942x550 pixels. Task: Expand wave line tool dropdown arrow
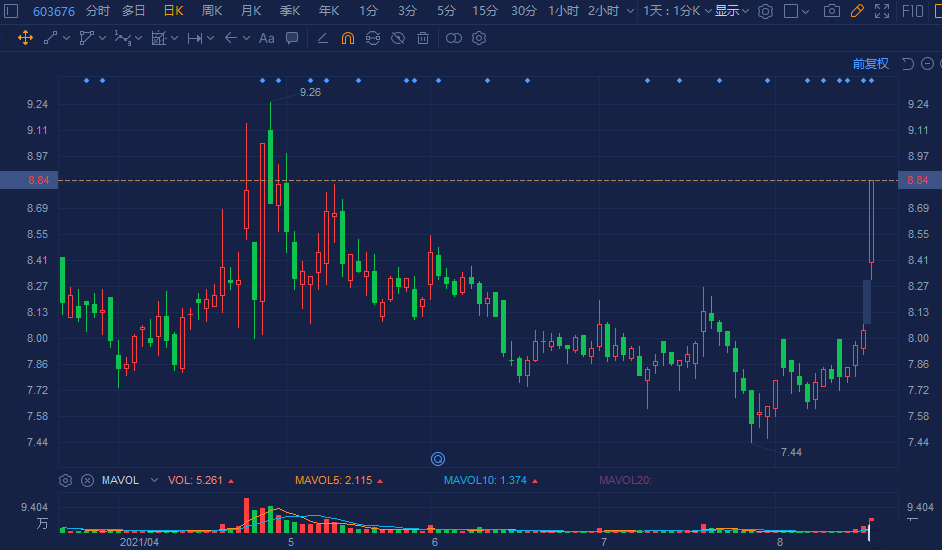point(138,38)
